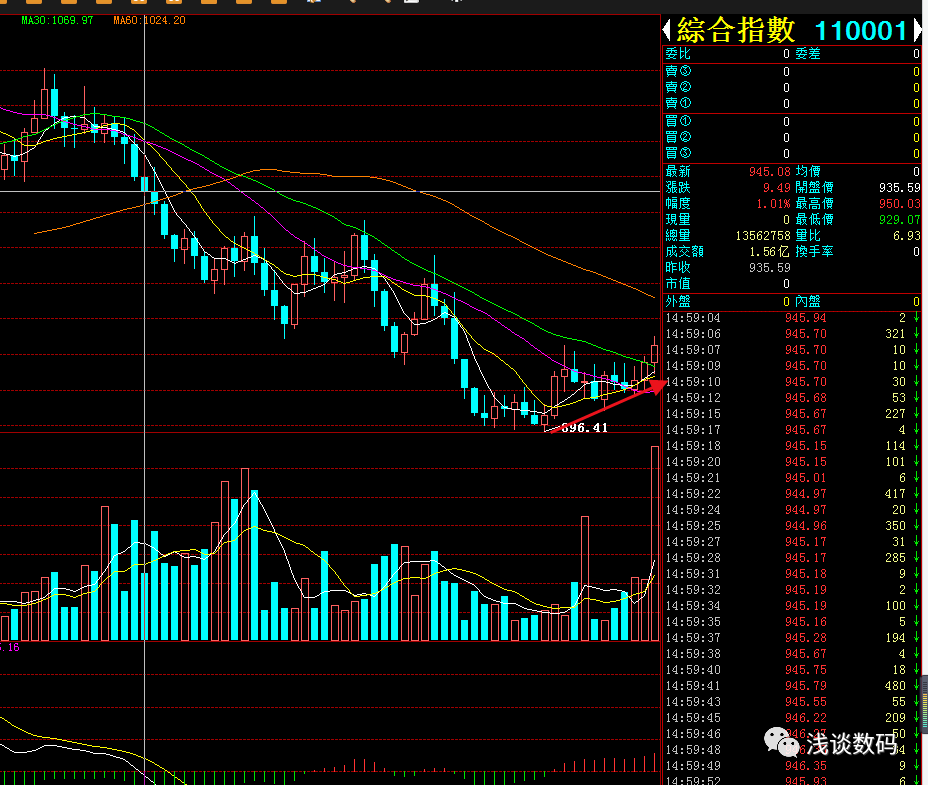Click the 漲跌 change value 9.49

point(776,188)
